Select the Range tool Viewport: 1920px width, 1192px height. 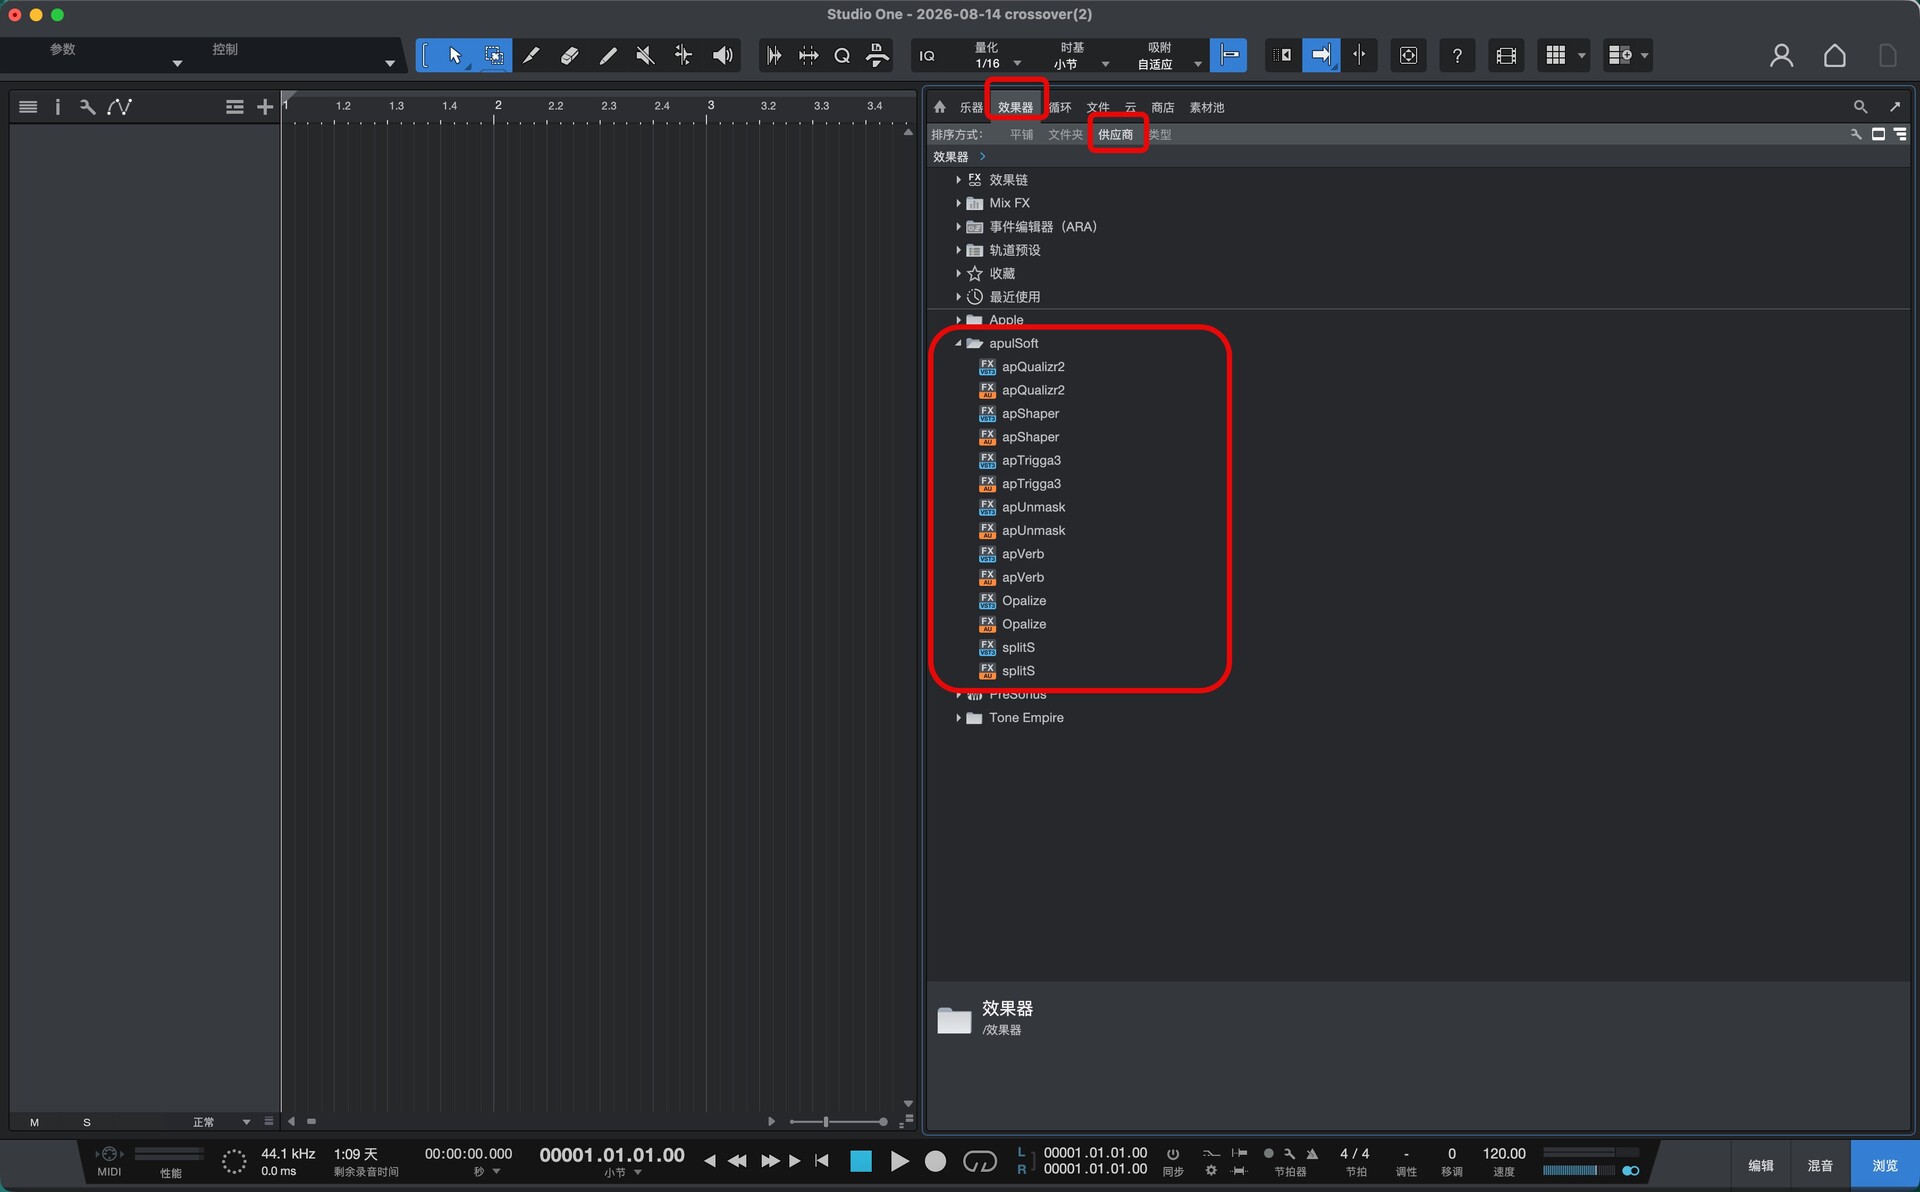(493, 56)
